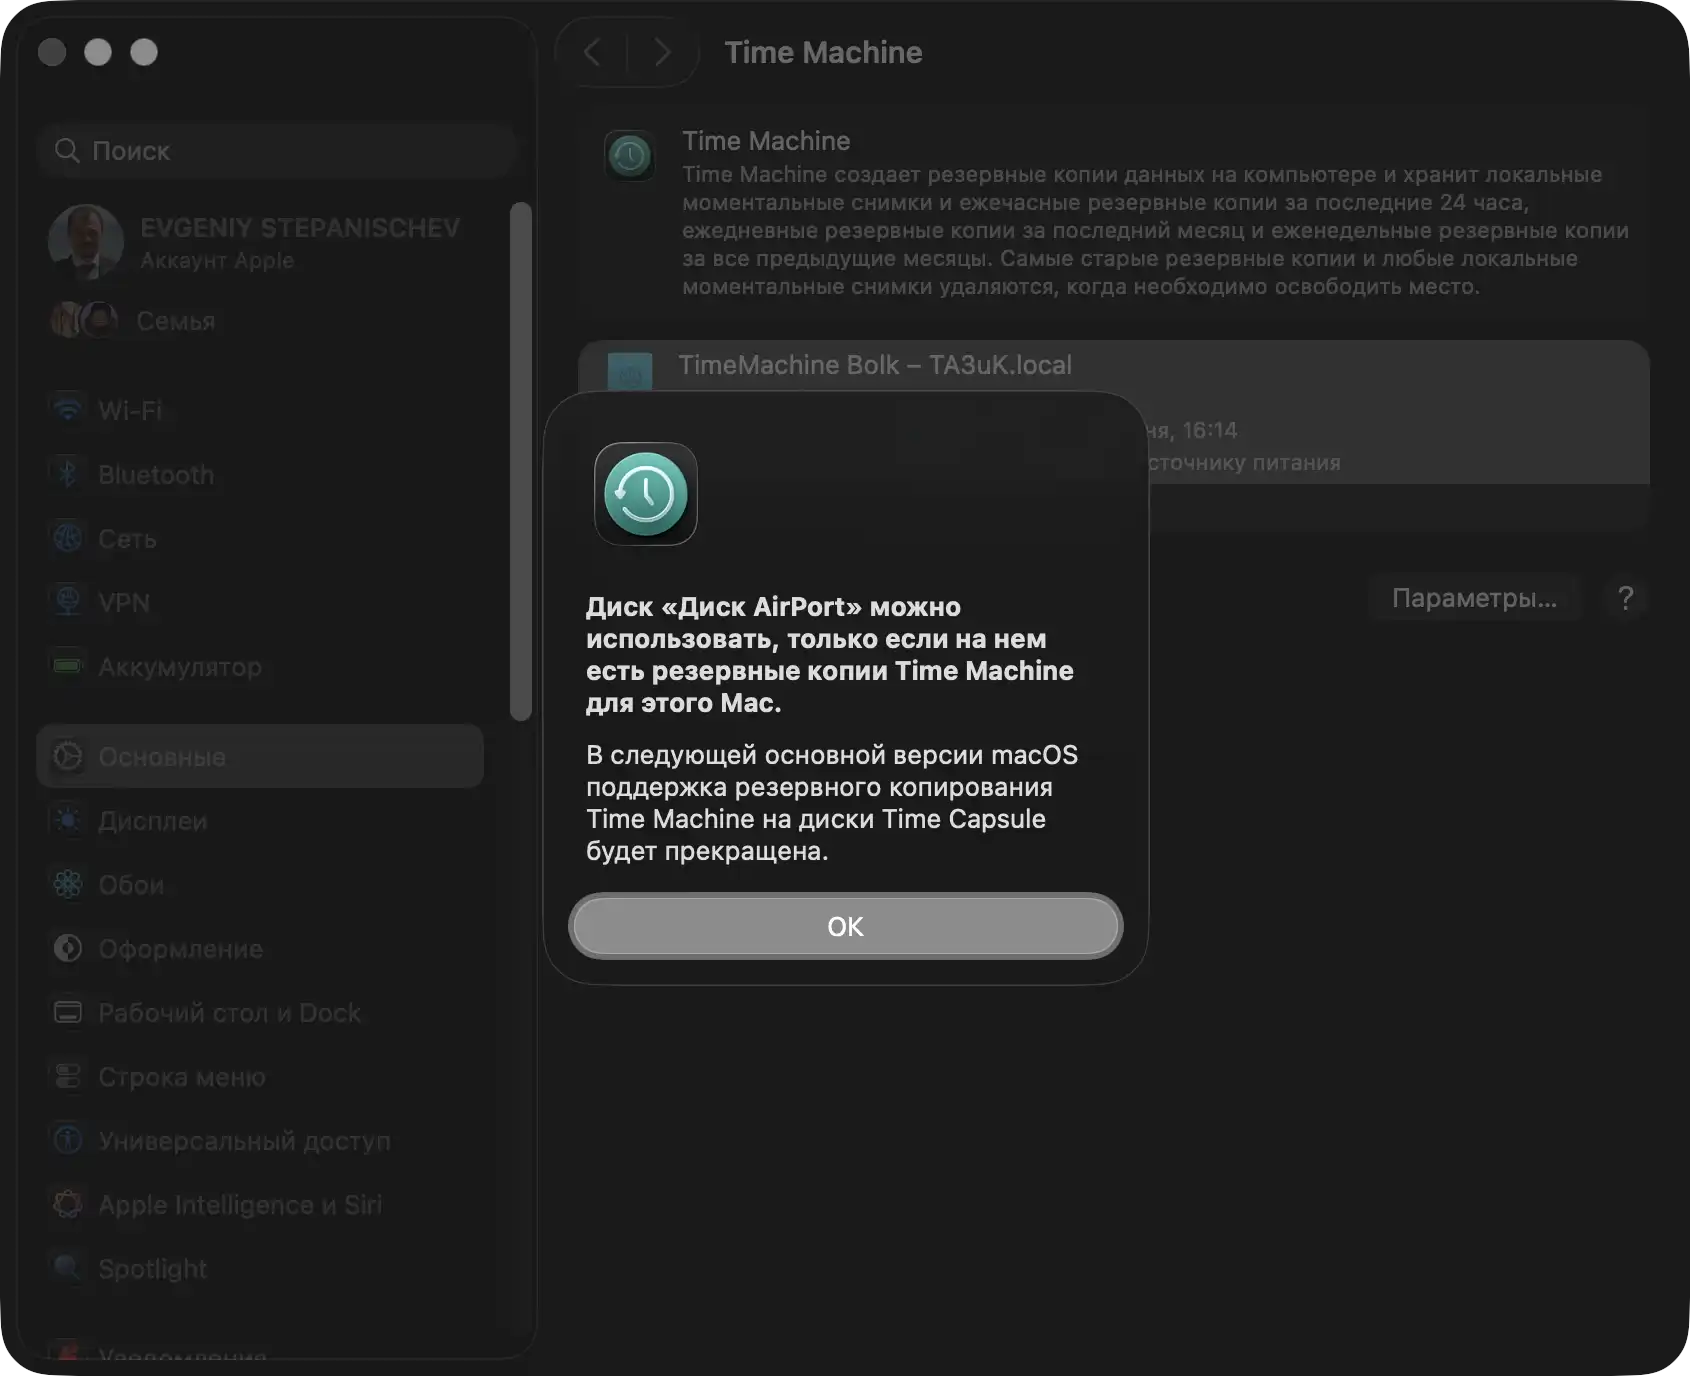Select Bluetooth in the sidebar

tap(260, 474)
